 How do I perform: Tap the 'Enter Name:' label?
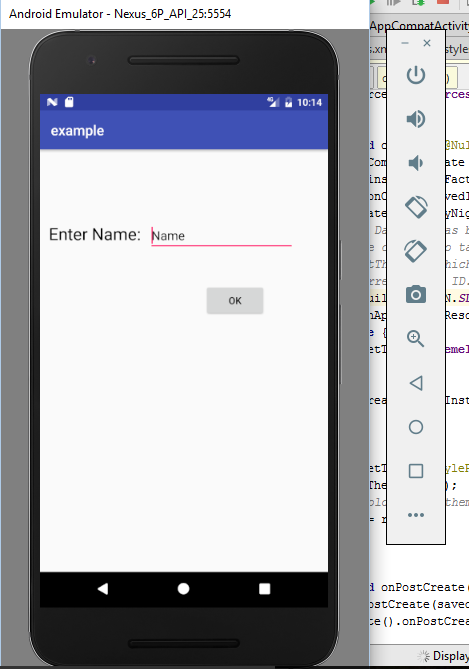click(95, 235)
